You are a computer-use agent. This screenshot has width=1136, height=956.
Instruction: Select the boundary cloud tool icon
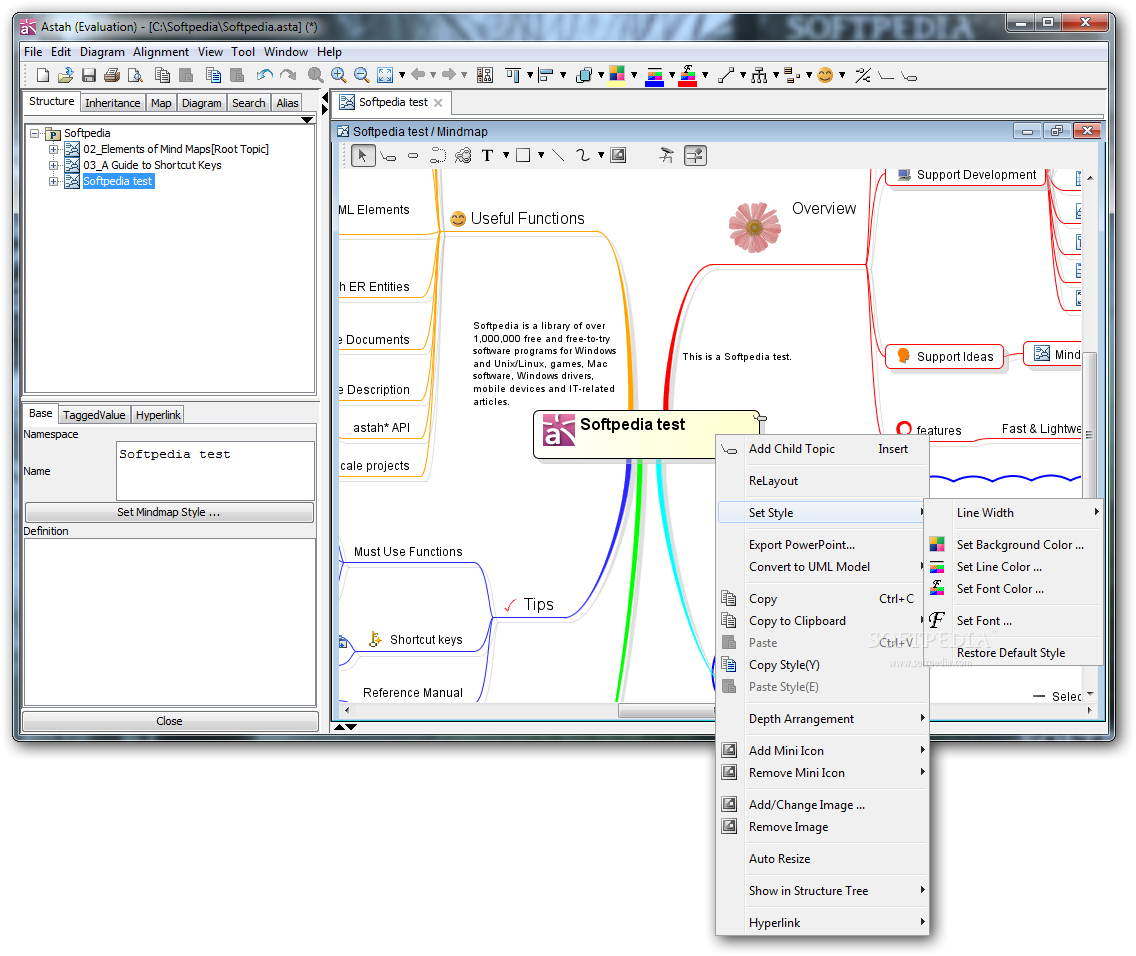(463, 155)
